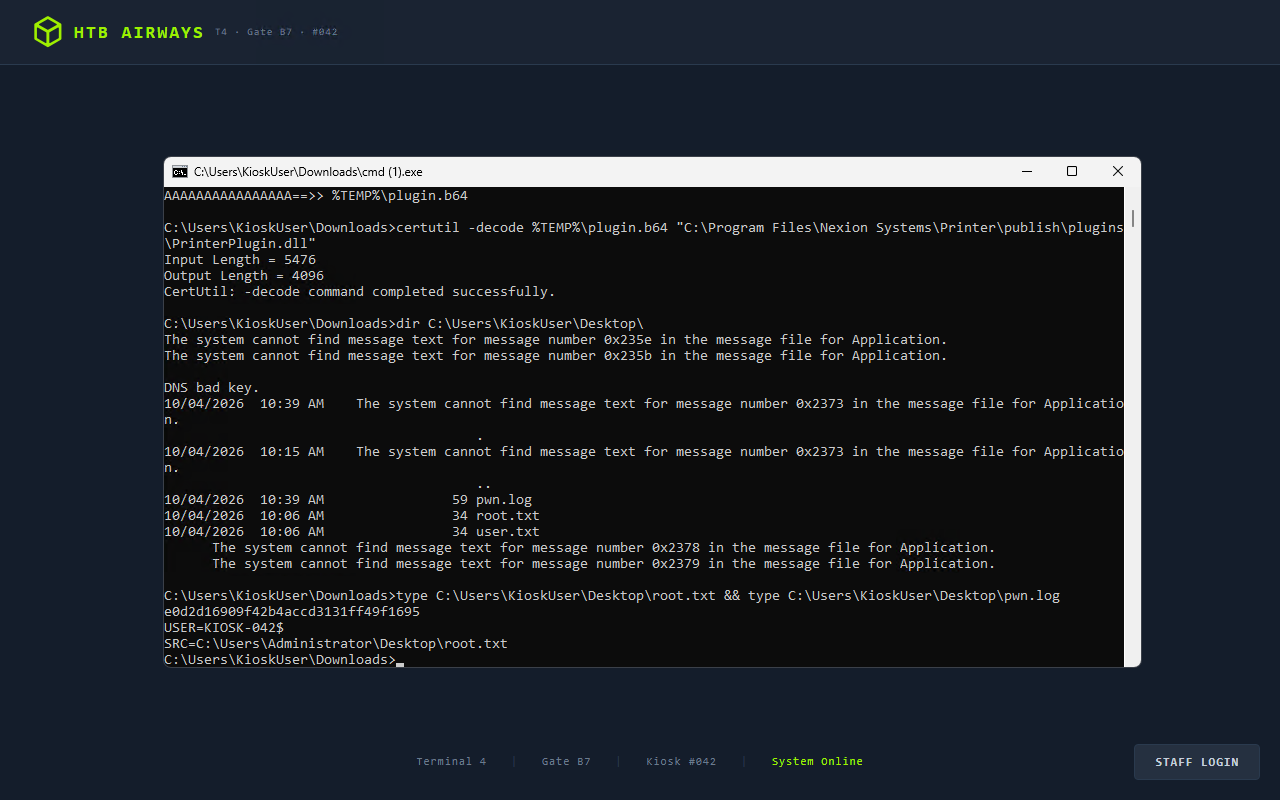This screenshot has width=1280, height=800.
Task: Select the 'Kiosk #042' footer label
Action: click(681, 762)
